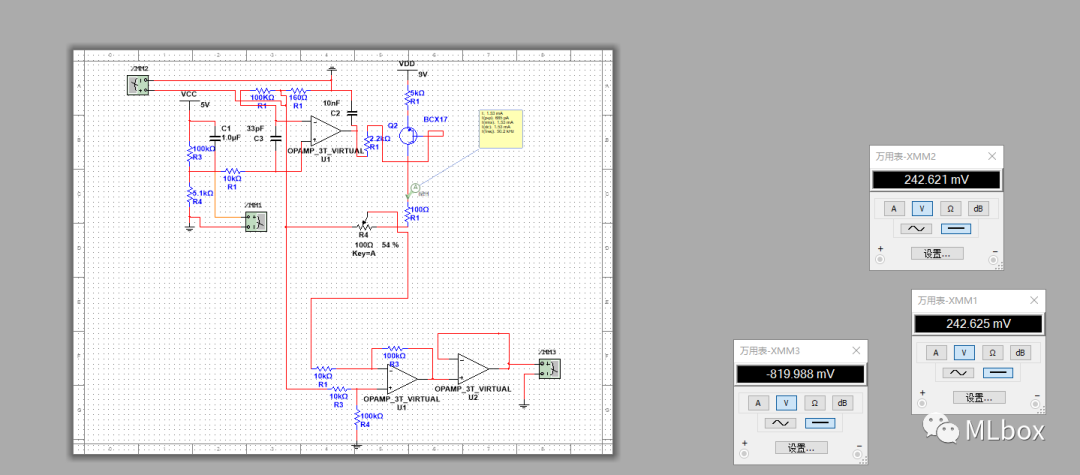Pick AC signal mode in XMM1 multimeter
This screenshot has width=1080, height=475.
pyautogui.click(x=959, y=373)
